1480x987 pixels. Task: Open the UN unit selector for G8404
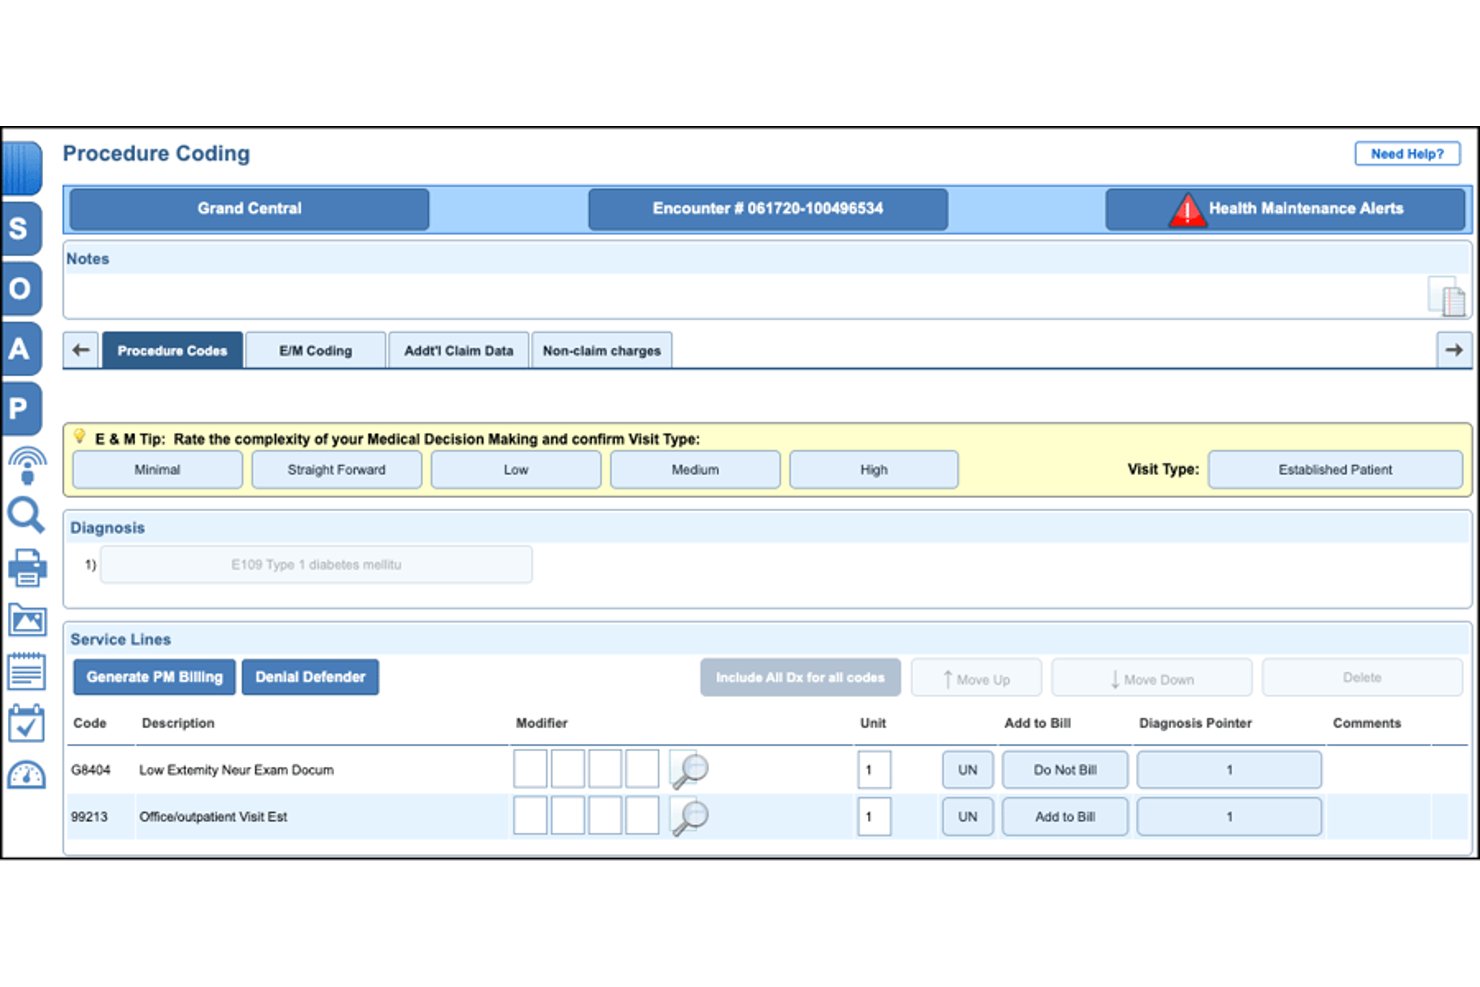point(968,770)
